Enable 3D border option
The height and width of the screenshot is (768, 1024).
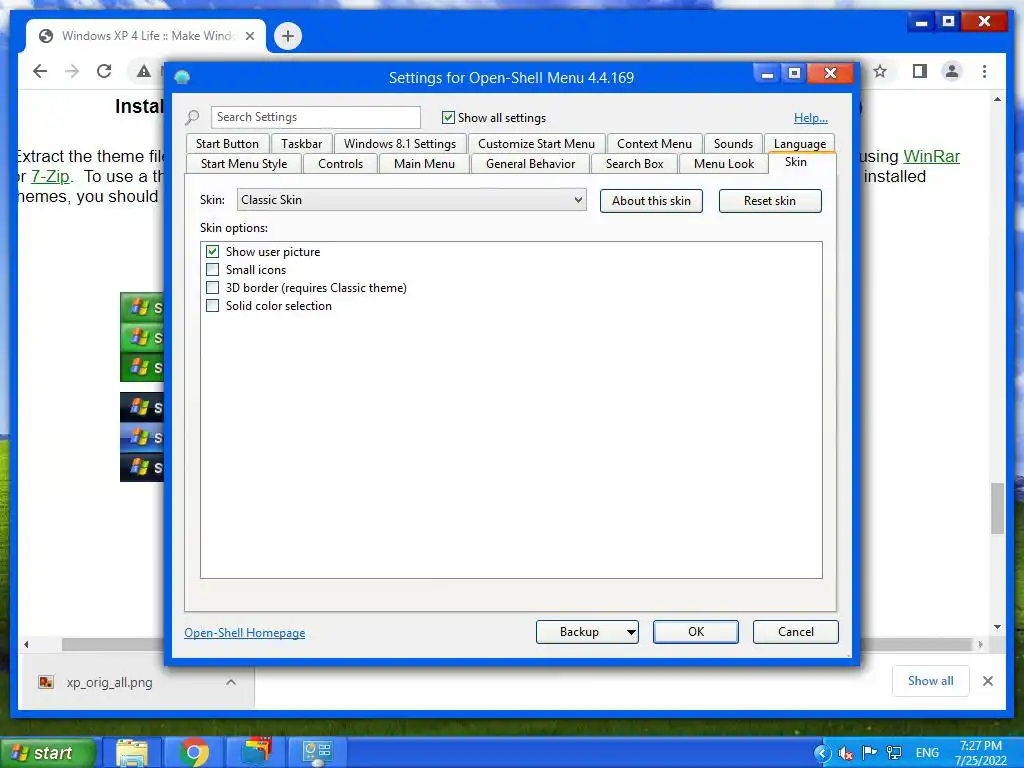pyautogui.click(x=212, y=287)
